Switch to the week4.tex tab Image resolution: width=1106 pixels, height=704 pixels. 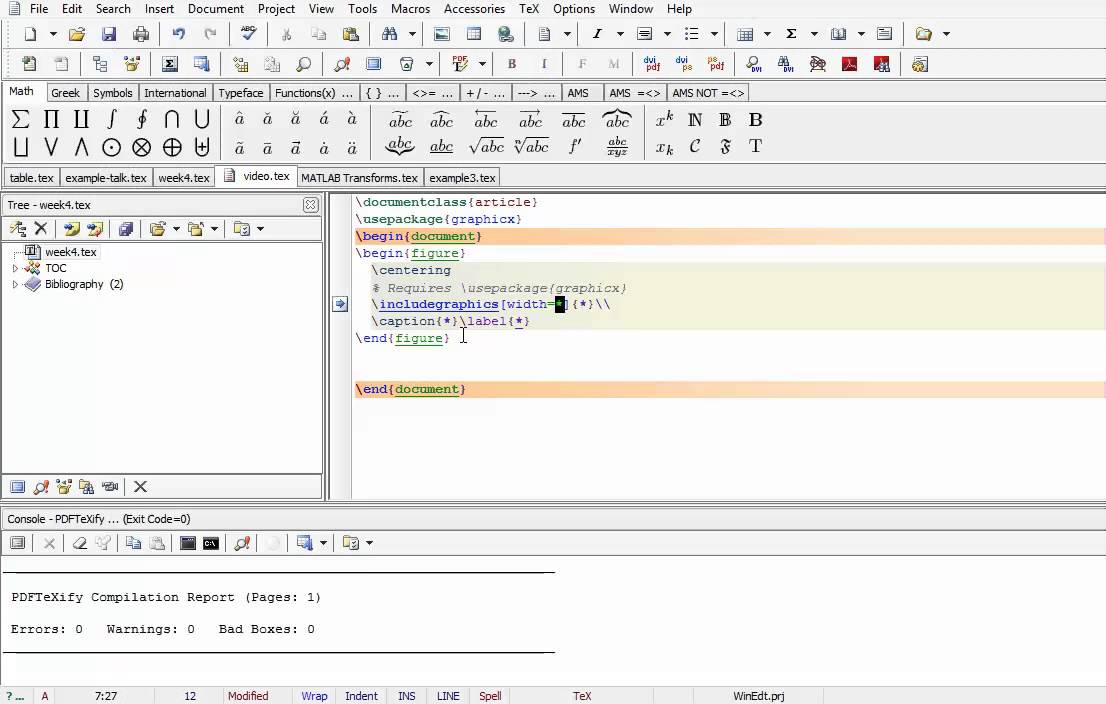click(184, 178)
